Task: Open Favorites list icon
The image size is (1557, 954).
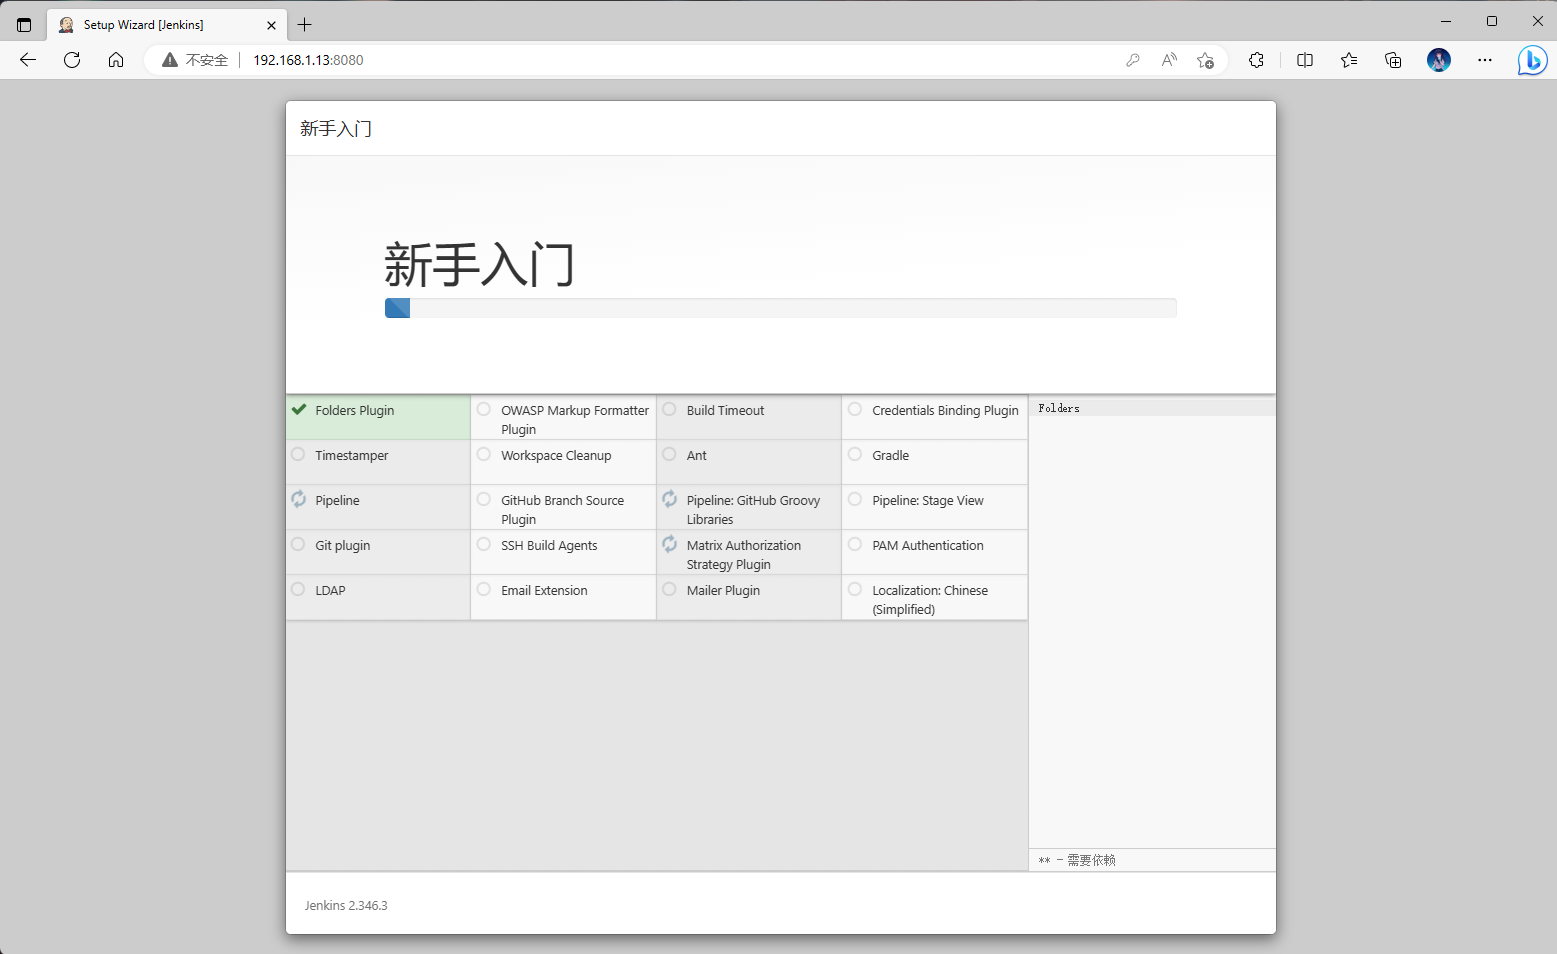Action: click(1349, 60)
